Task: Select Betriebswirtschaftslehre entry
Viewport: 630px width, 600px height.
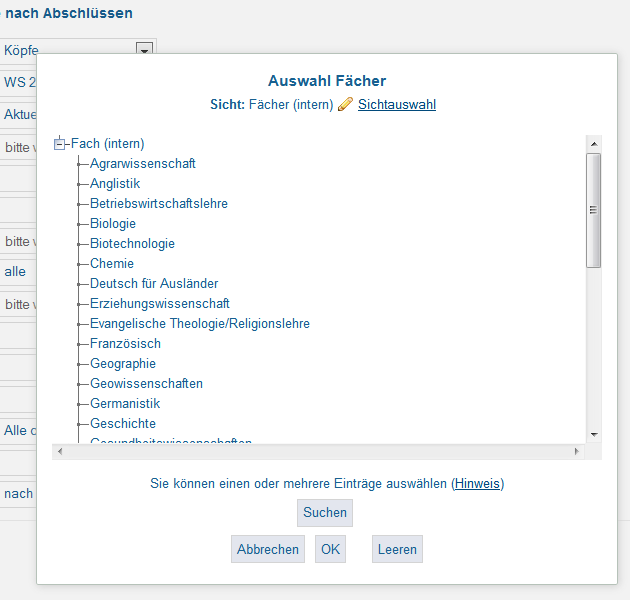Action: click(x=159, y=203)
